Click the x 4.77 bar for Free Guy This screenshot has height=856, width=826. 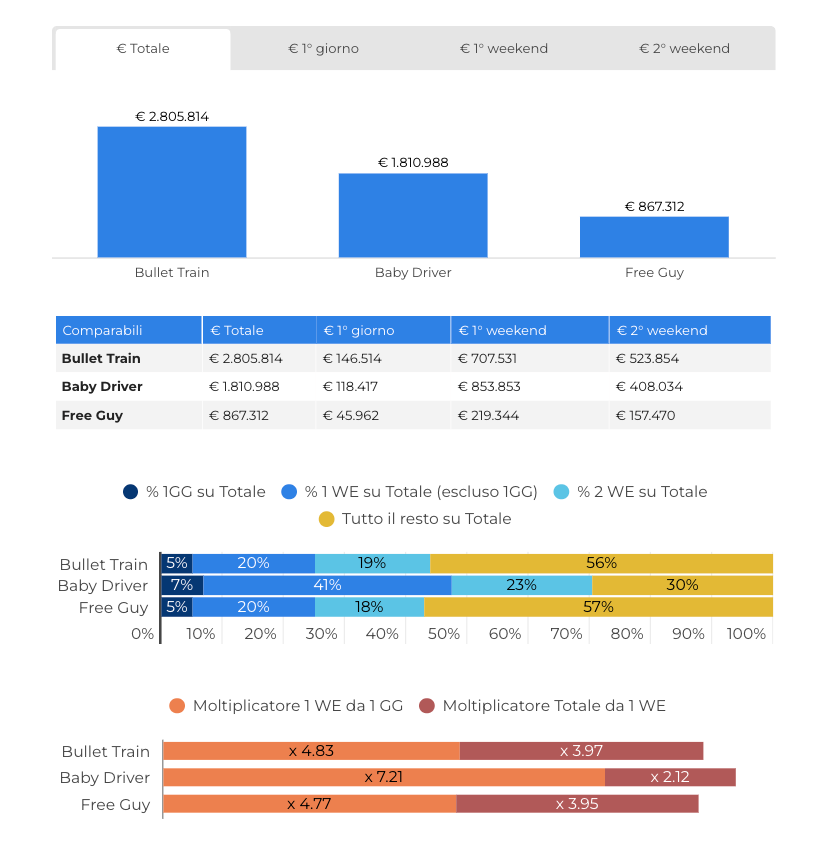tap(310, 804)
